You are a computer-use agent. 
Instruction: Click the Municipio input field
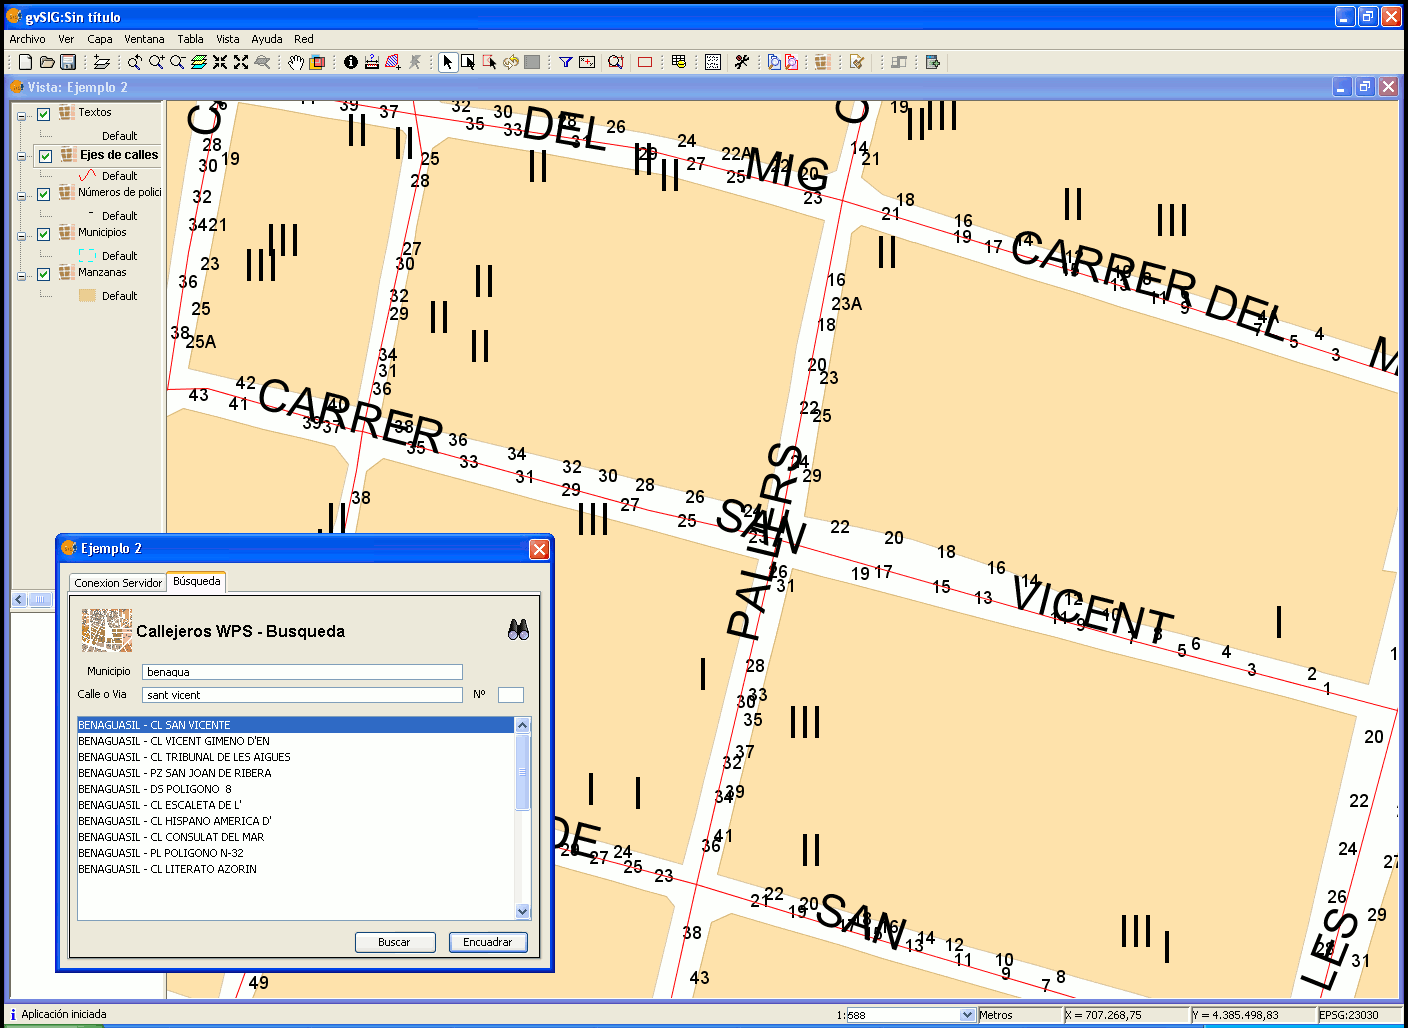[x=302, y=672]
